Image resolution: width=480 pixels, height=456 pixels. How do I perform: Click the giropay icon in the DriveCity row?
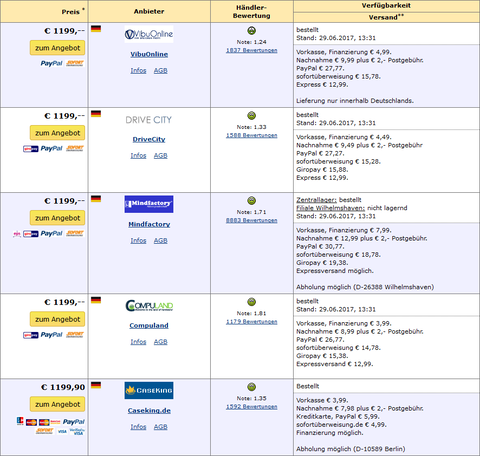click(x=31, y=149)
